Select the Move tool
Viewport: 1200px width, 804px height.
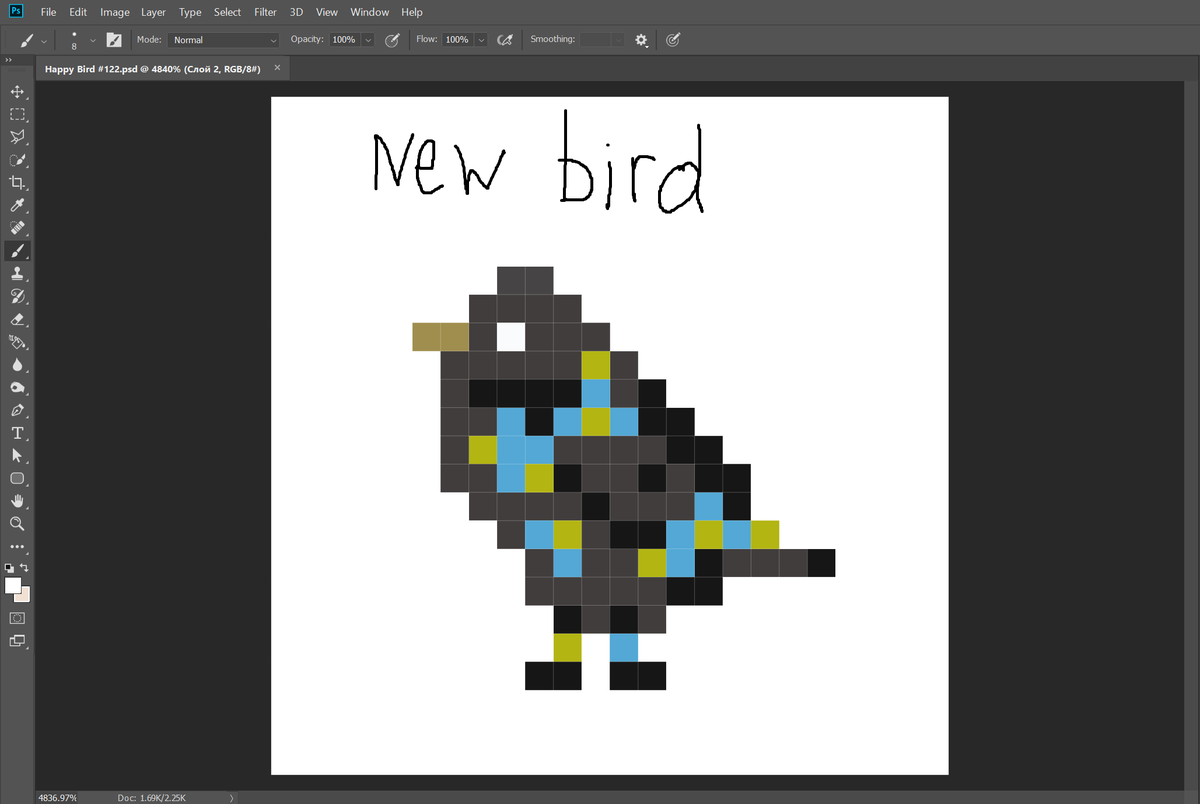click(17, 91)
